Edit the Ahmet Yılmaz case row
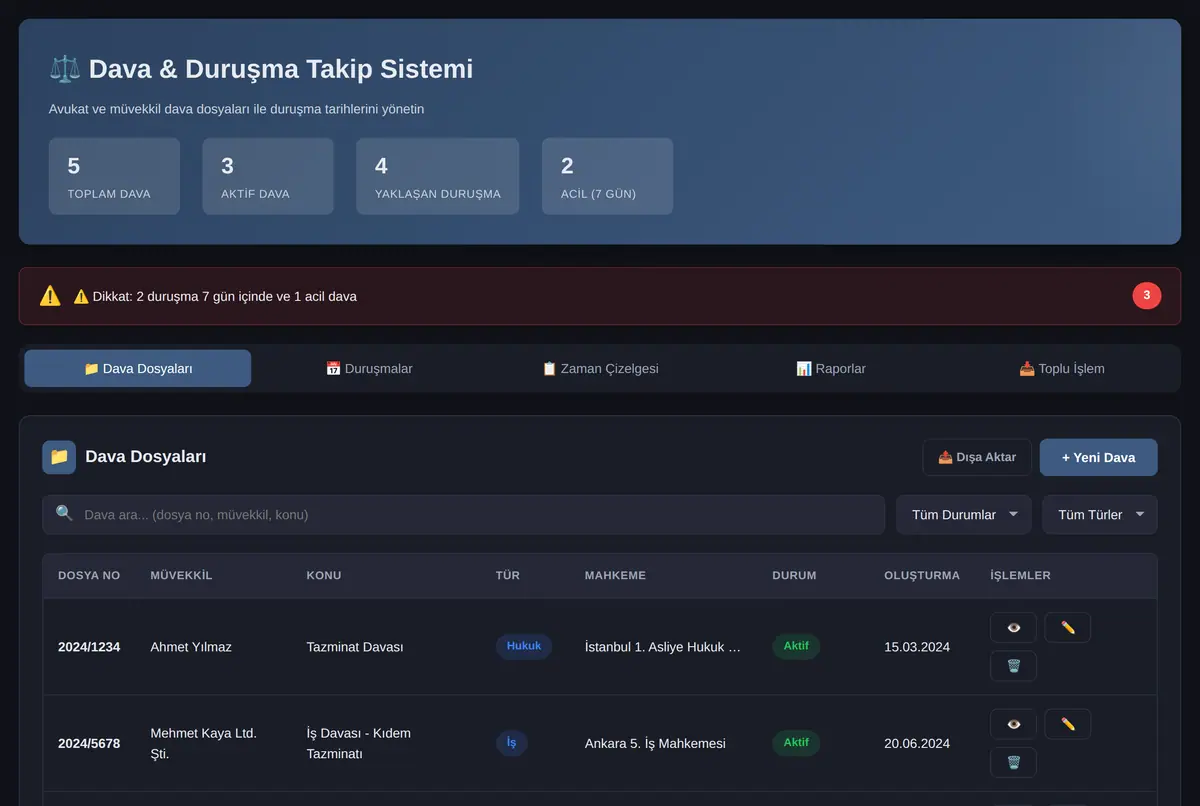 pos(1067,628)
